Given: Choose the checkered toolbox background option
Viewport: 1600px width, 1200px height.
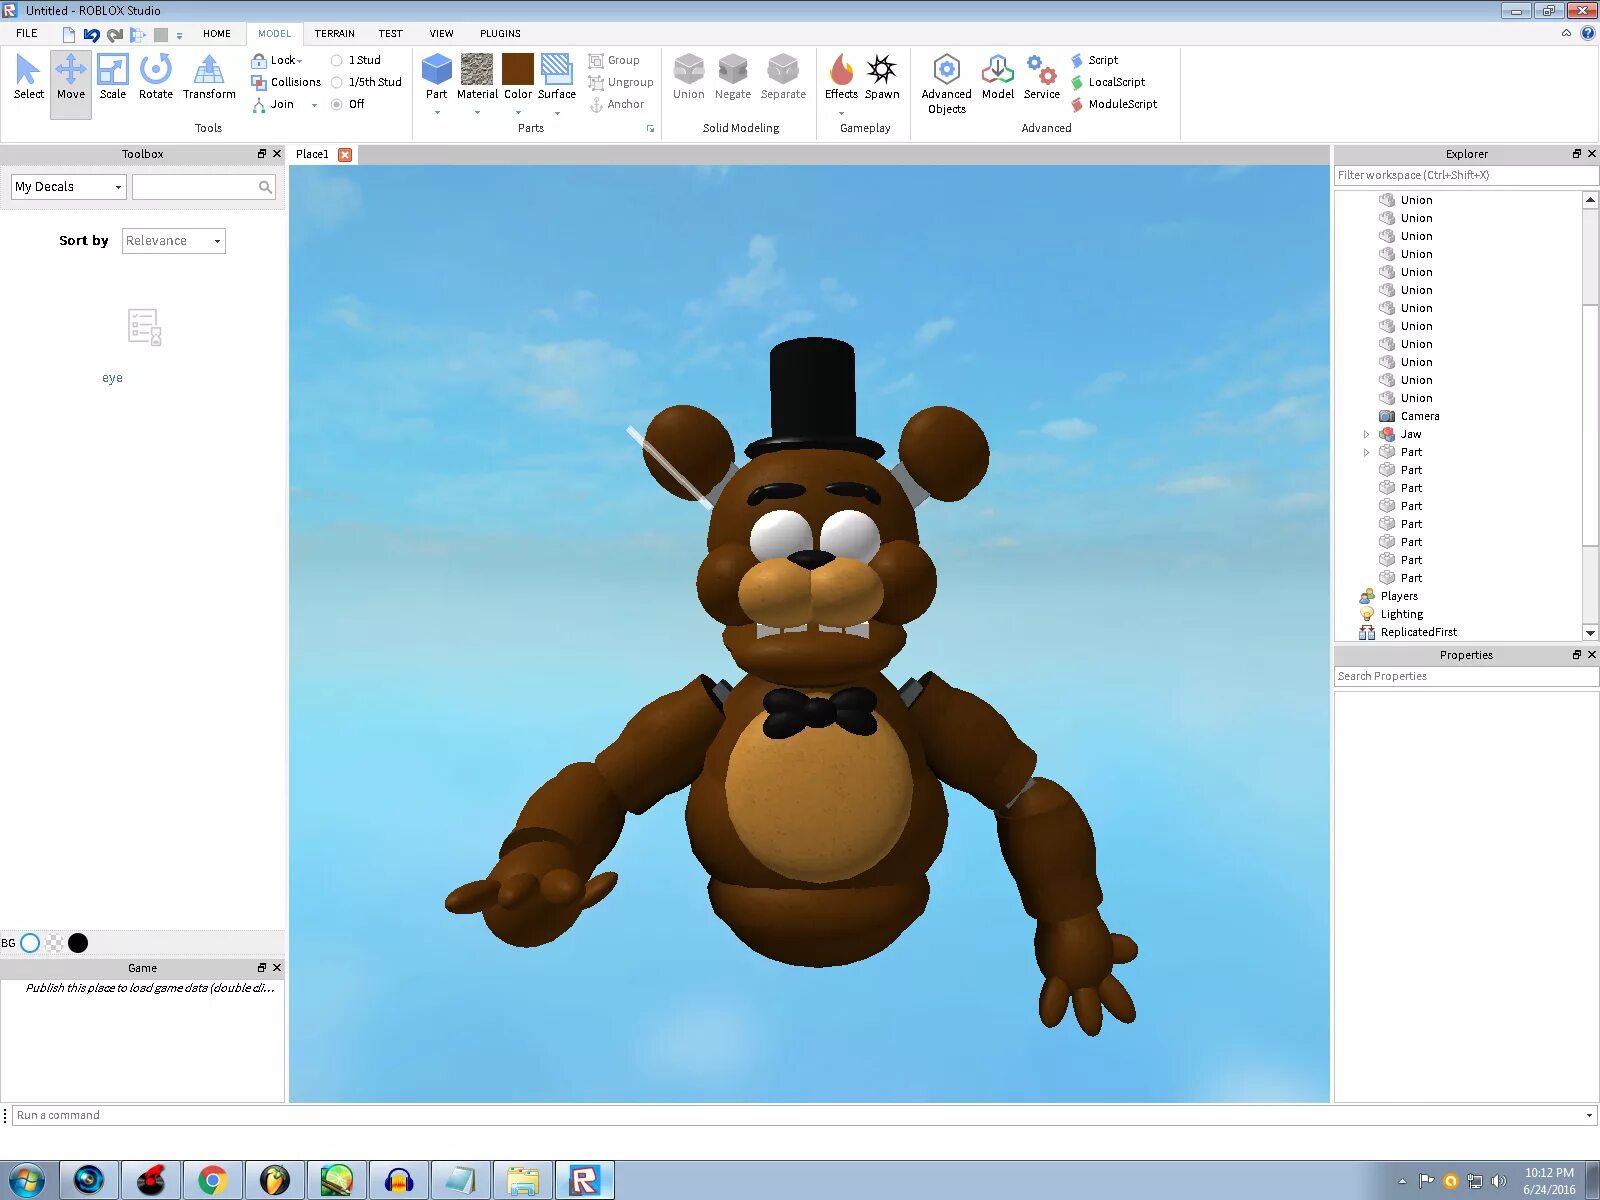Looking at the screenshot, I should pos(54,943).
